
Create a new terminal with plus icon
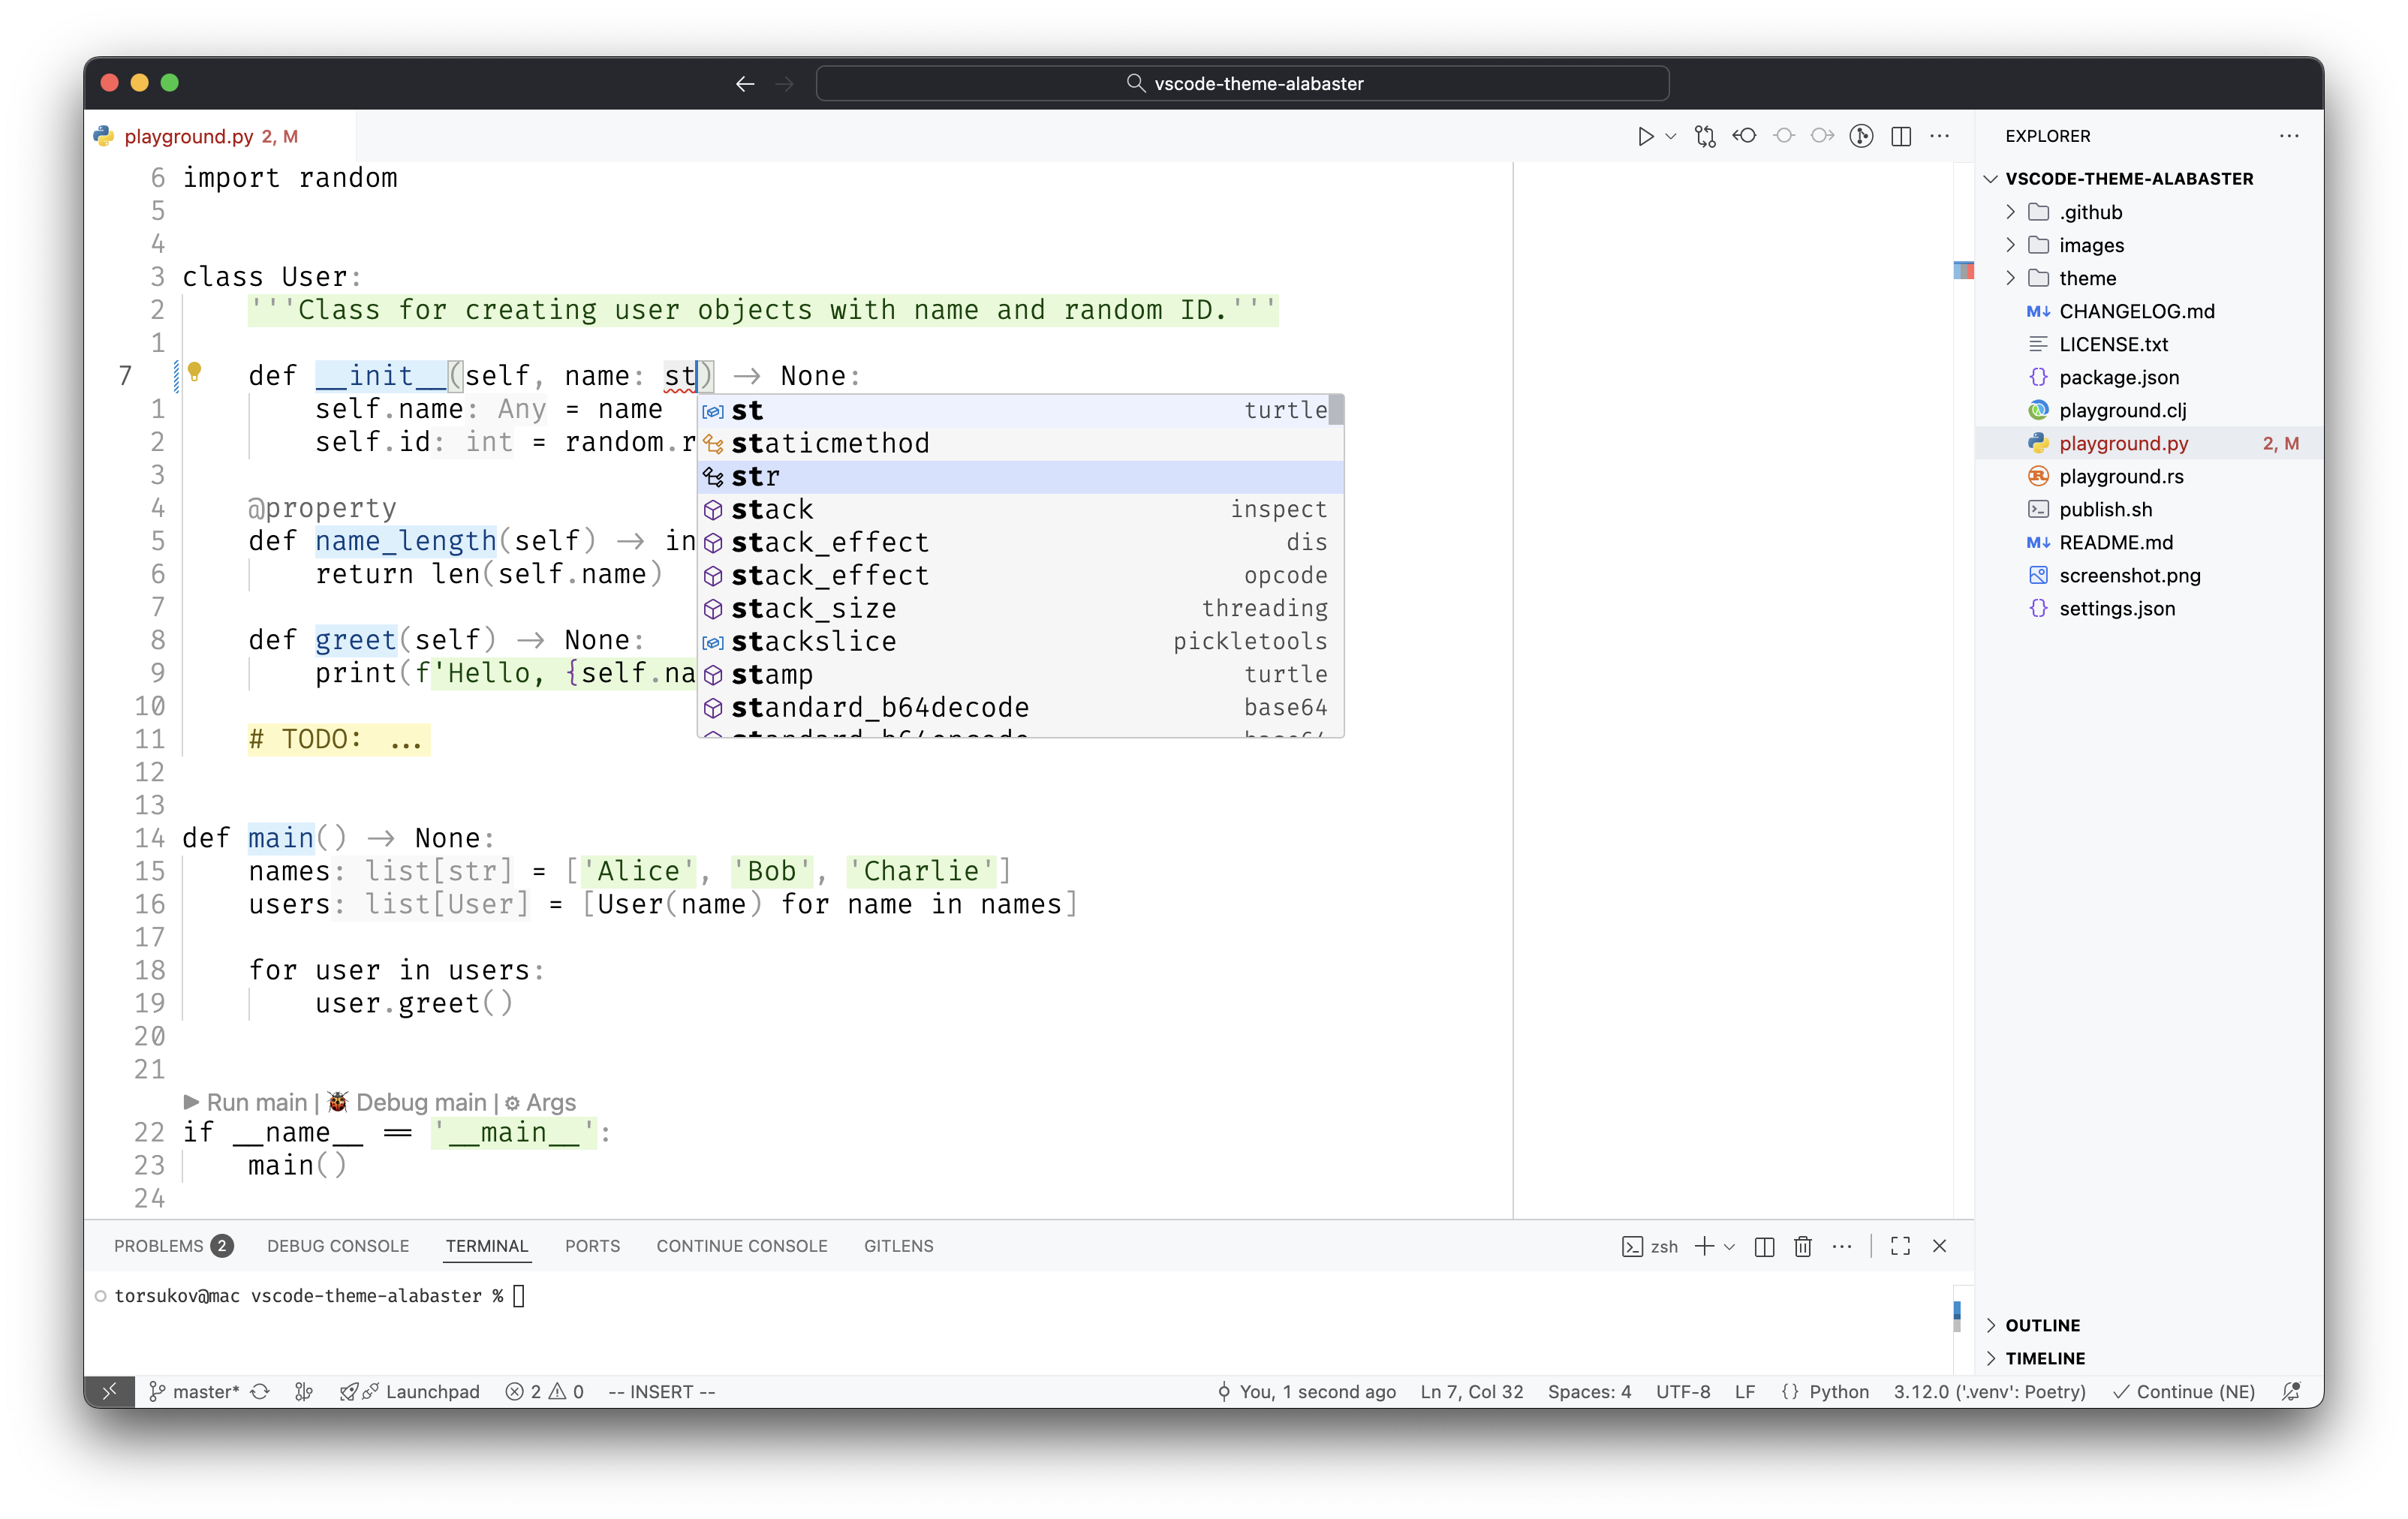pos(1705,1246)
